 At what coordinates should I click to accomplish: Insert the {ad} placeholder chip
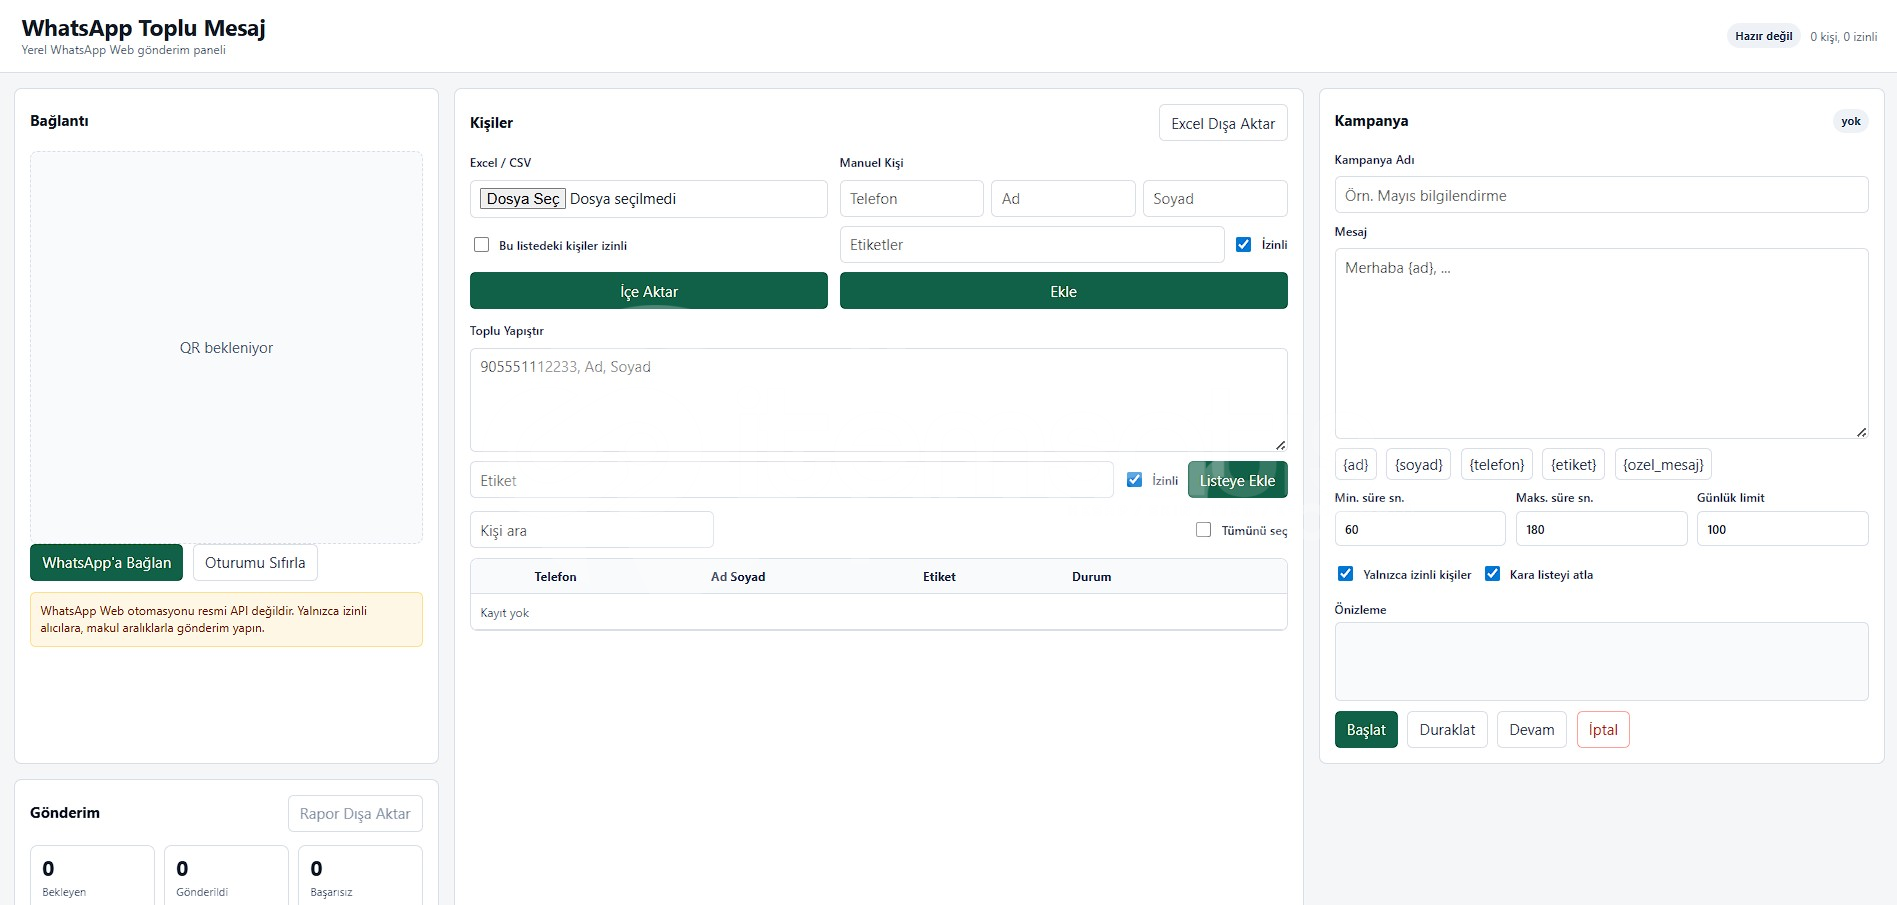[x=1356, y=464]
